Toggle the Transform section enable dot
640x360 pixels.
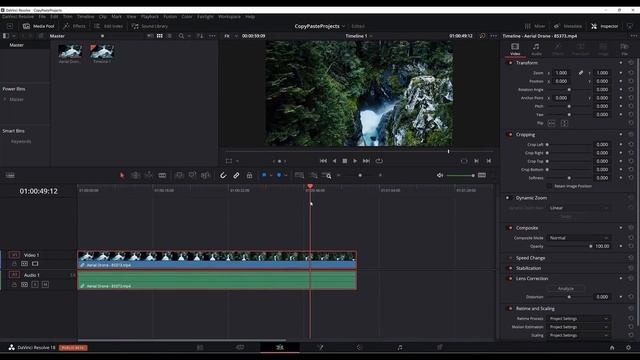[x=510, y=63]
